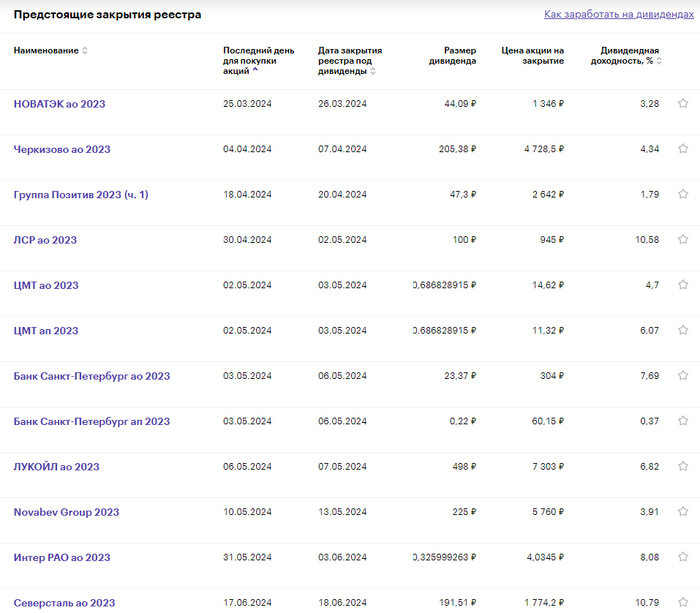Screen dimensions: 700x613
Task: Select last purchase day 30.04.2024
Action: click(x=247, y=240)
